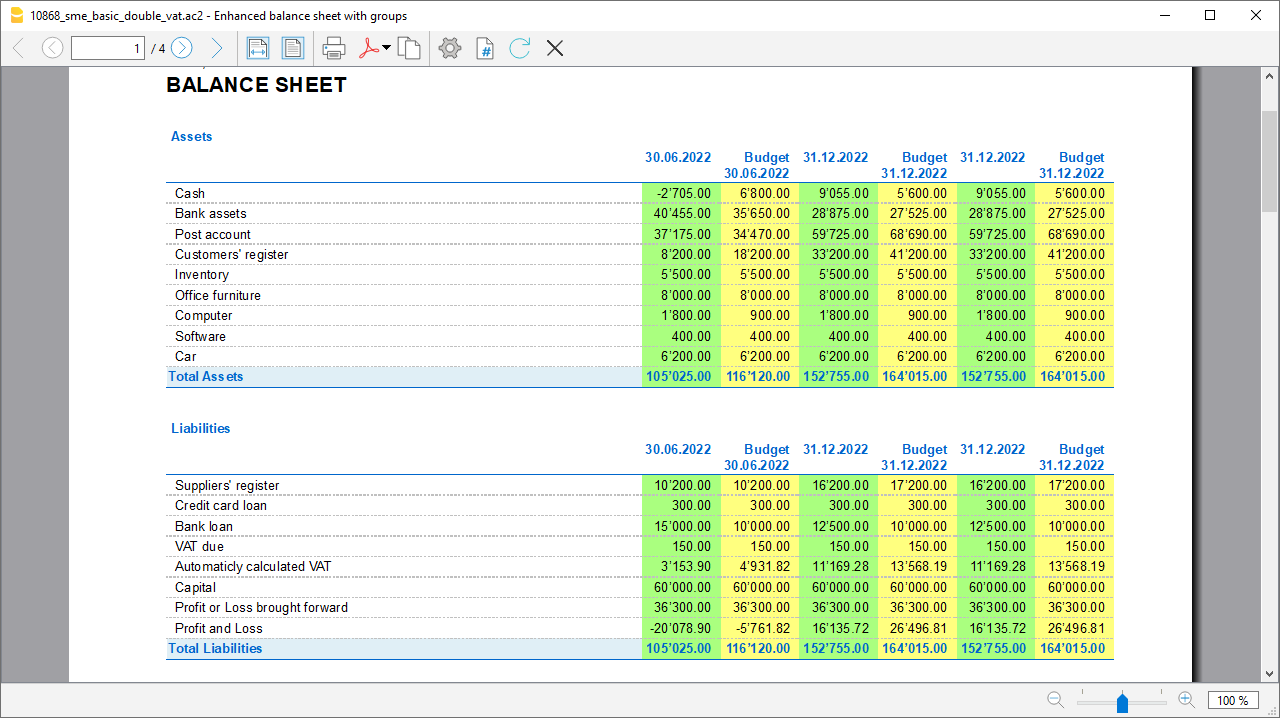Viewport: 1280px width, 718px height.
Task: Select the fit whole page icon
Action: point(292,48)
